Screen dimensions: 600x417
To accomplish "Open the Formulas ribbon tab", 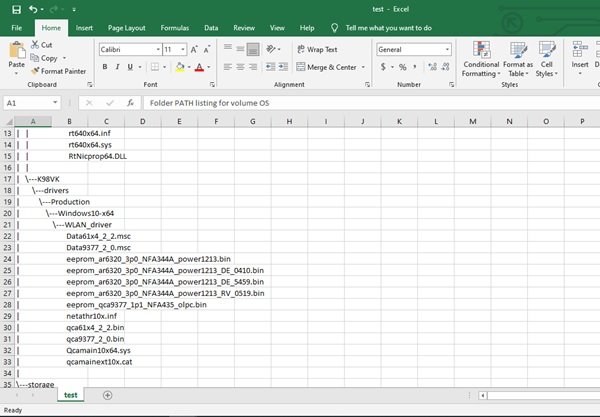I will 174,28.
